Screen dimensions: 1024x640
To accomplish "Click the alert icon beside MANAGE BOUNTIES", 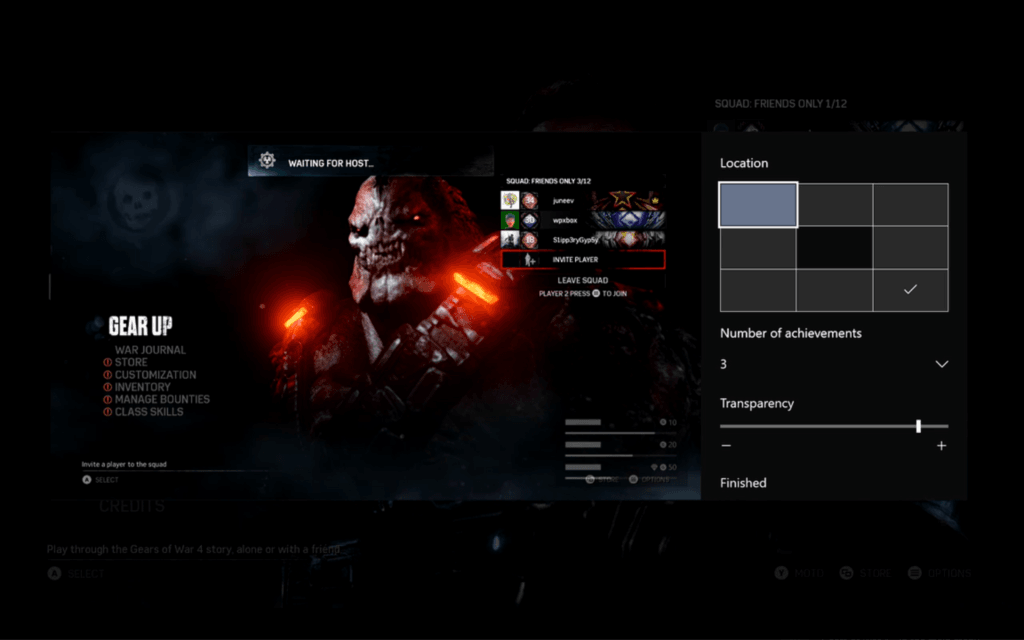I will pyautogui.click(x=107, y=400).
